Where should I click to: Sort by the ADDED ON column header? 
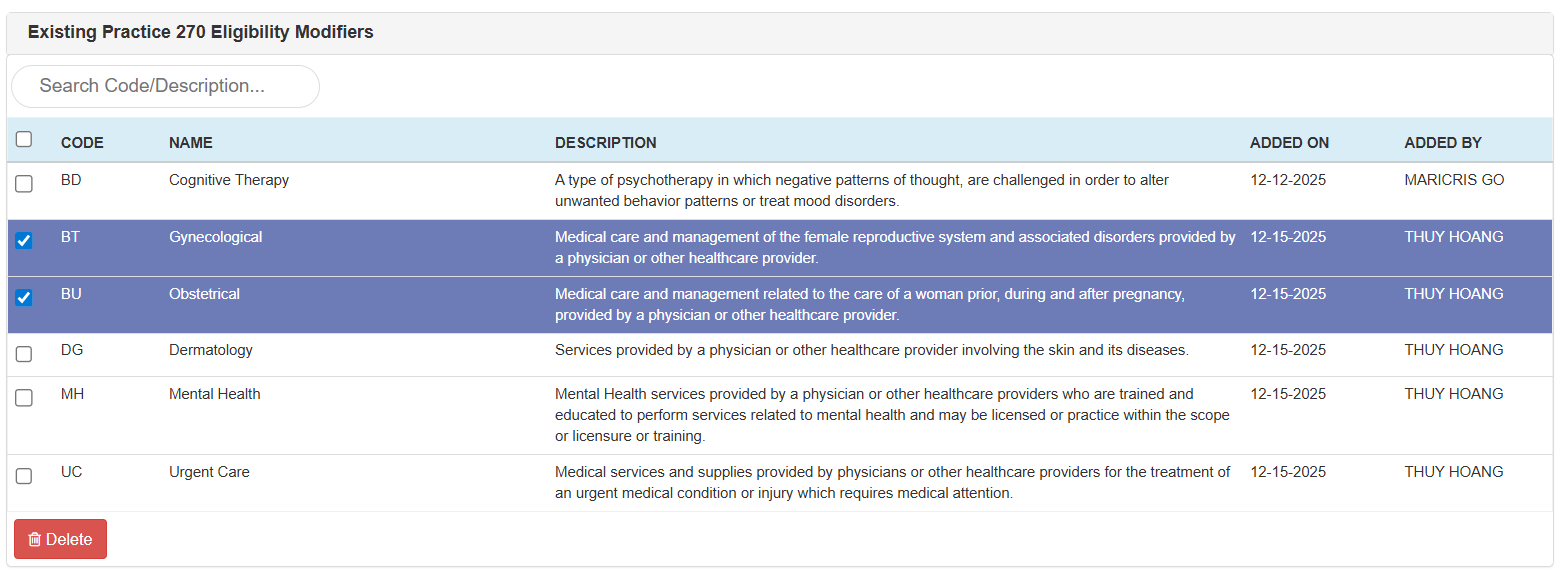coord(1289,143)
